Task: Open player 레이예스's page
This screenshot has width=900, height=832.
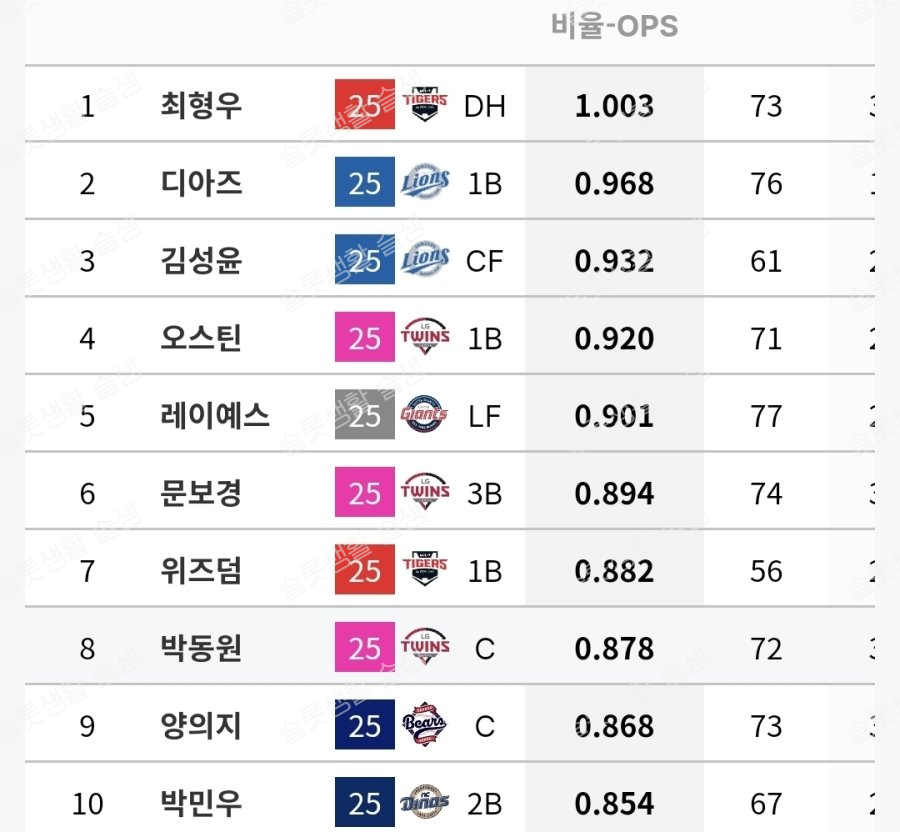Action: [x=215, y=415]
